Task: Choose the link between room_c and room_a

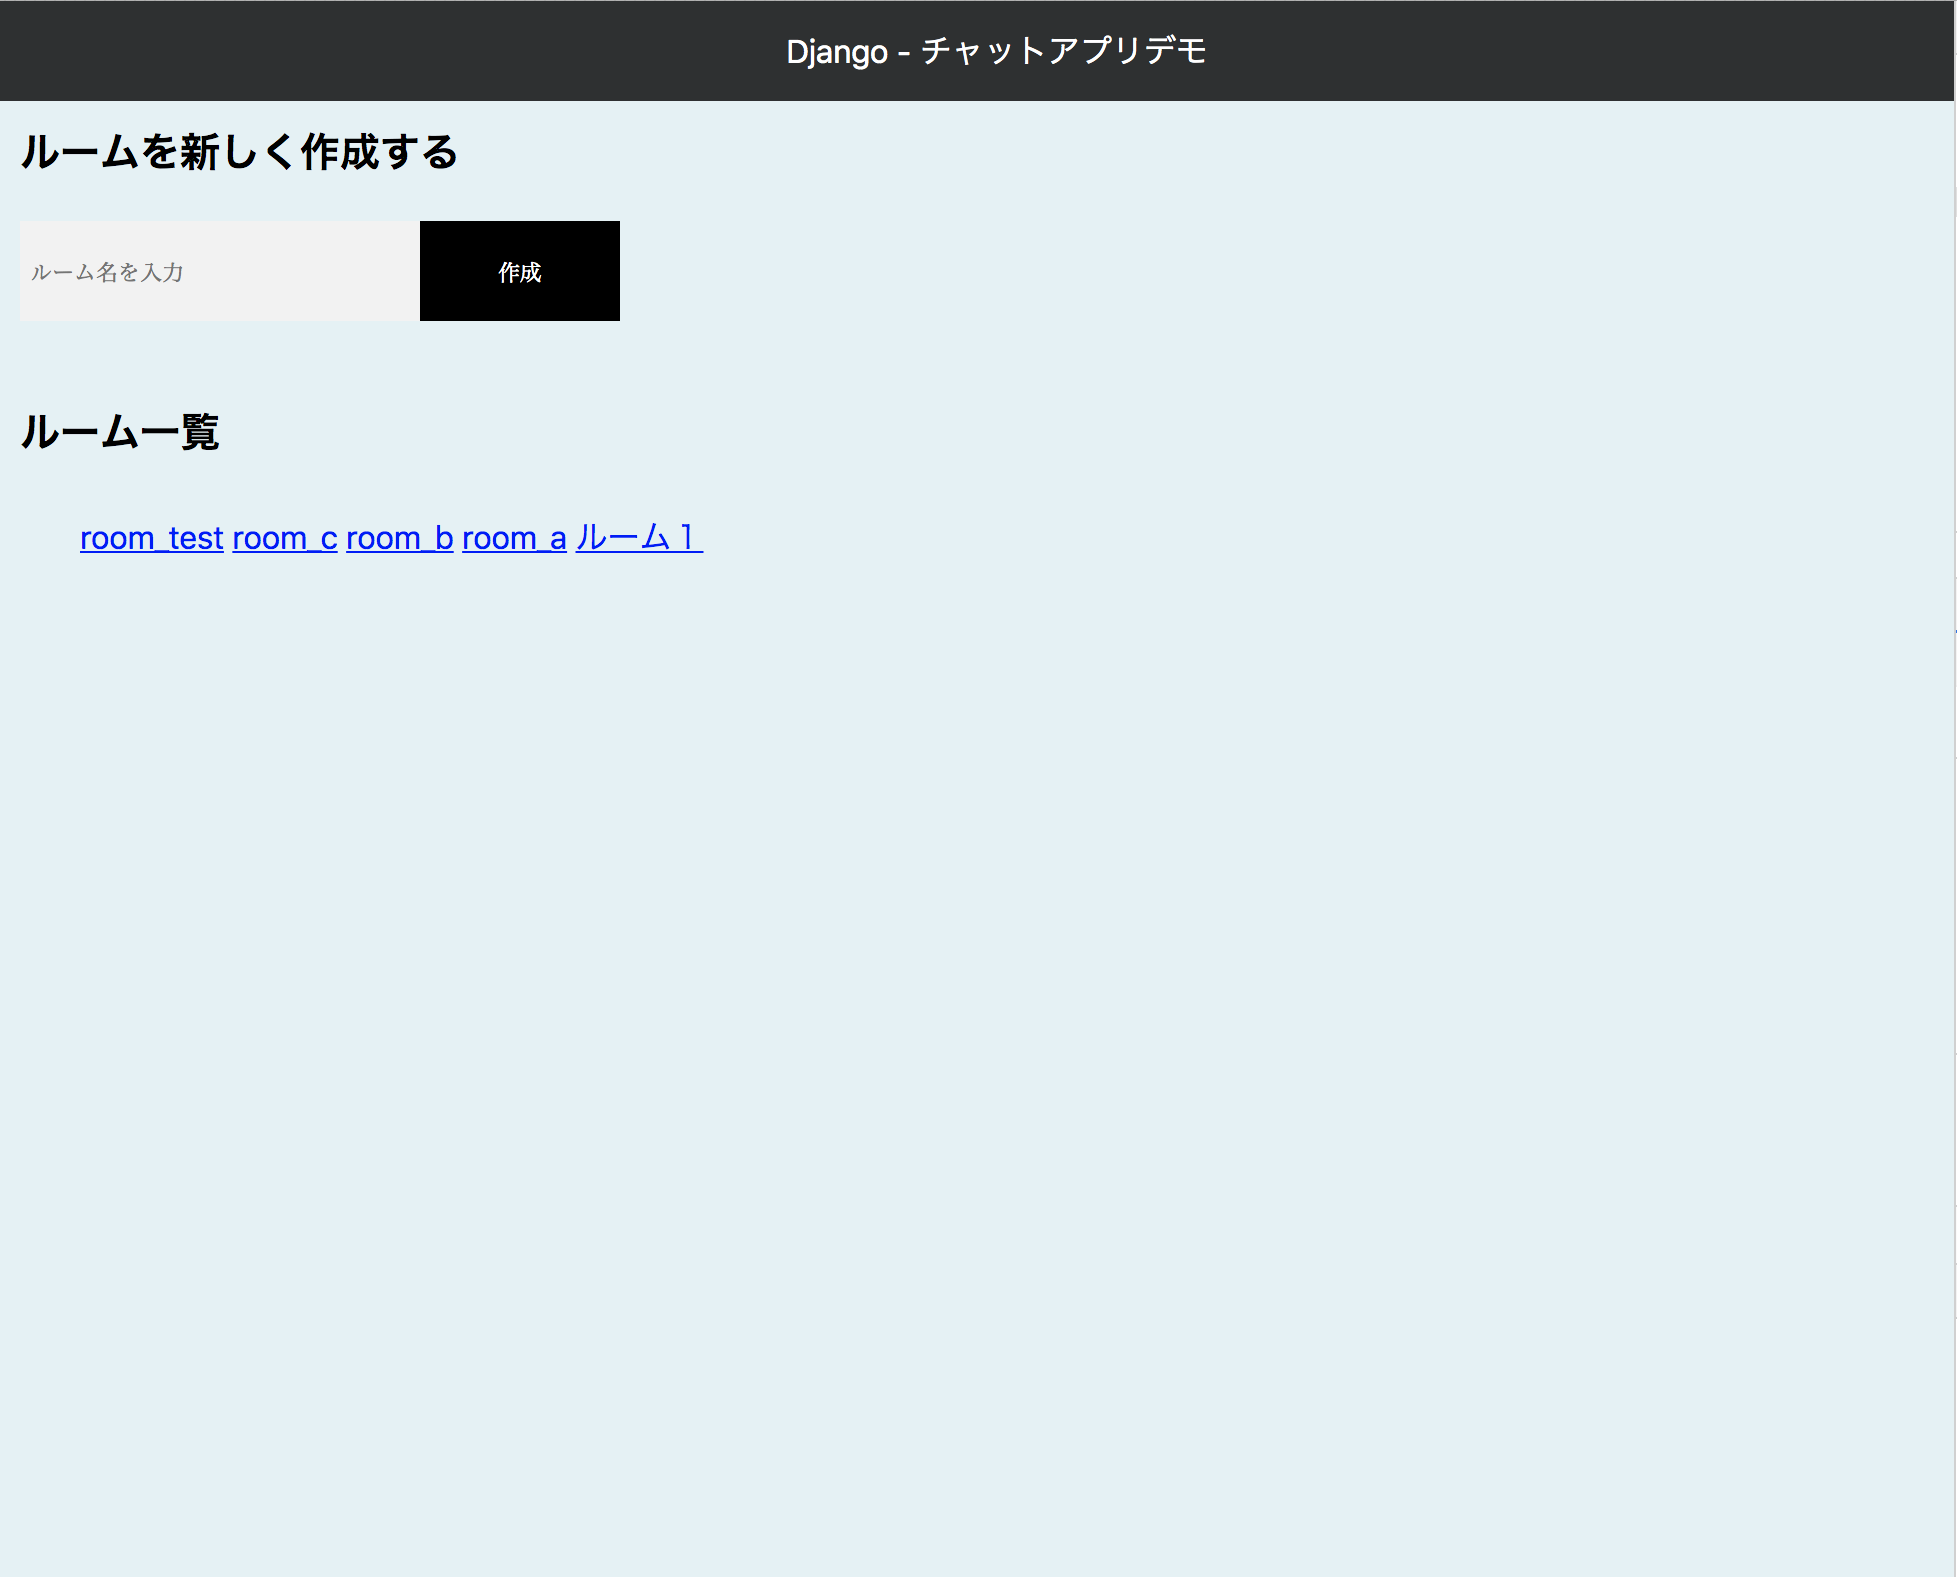Action: point(400,538)
